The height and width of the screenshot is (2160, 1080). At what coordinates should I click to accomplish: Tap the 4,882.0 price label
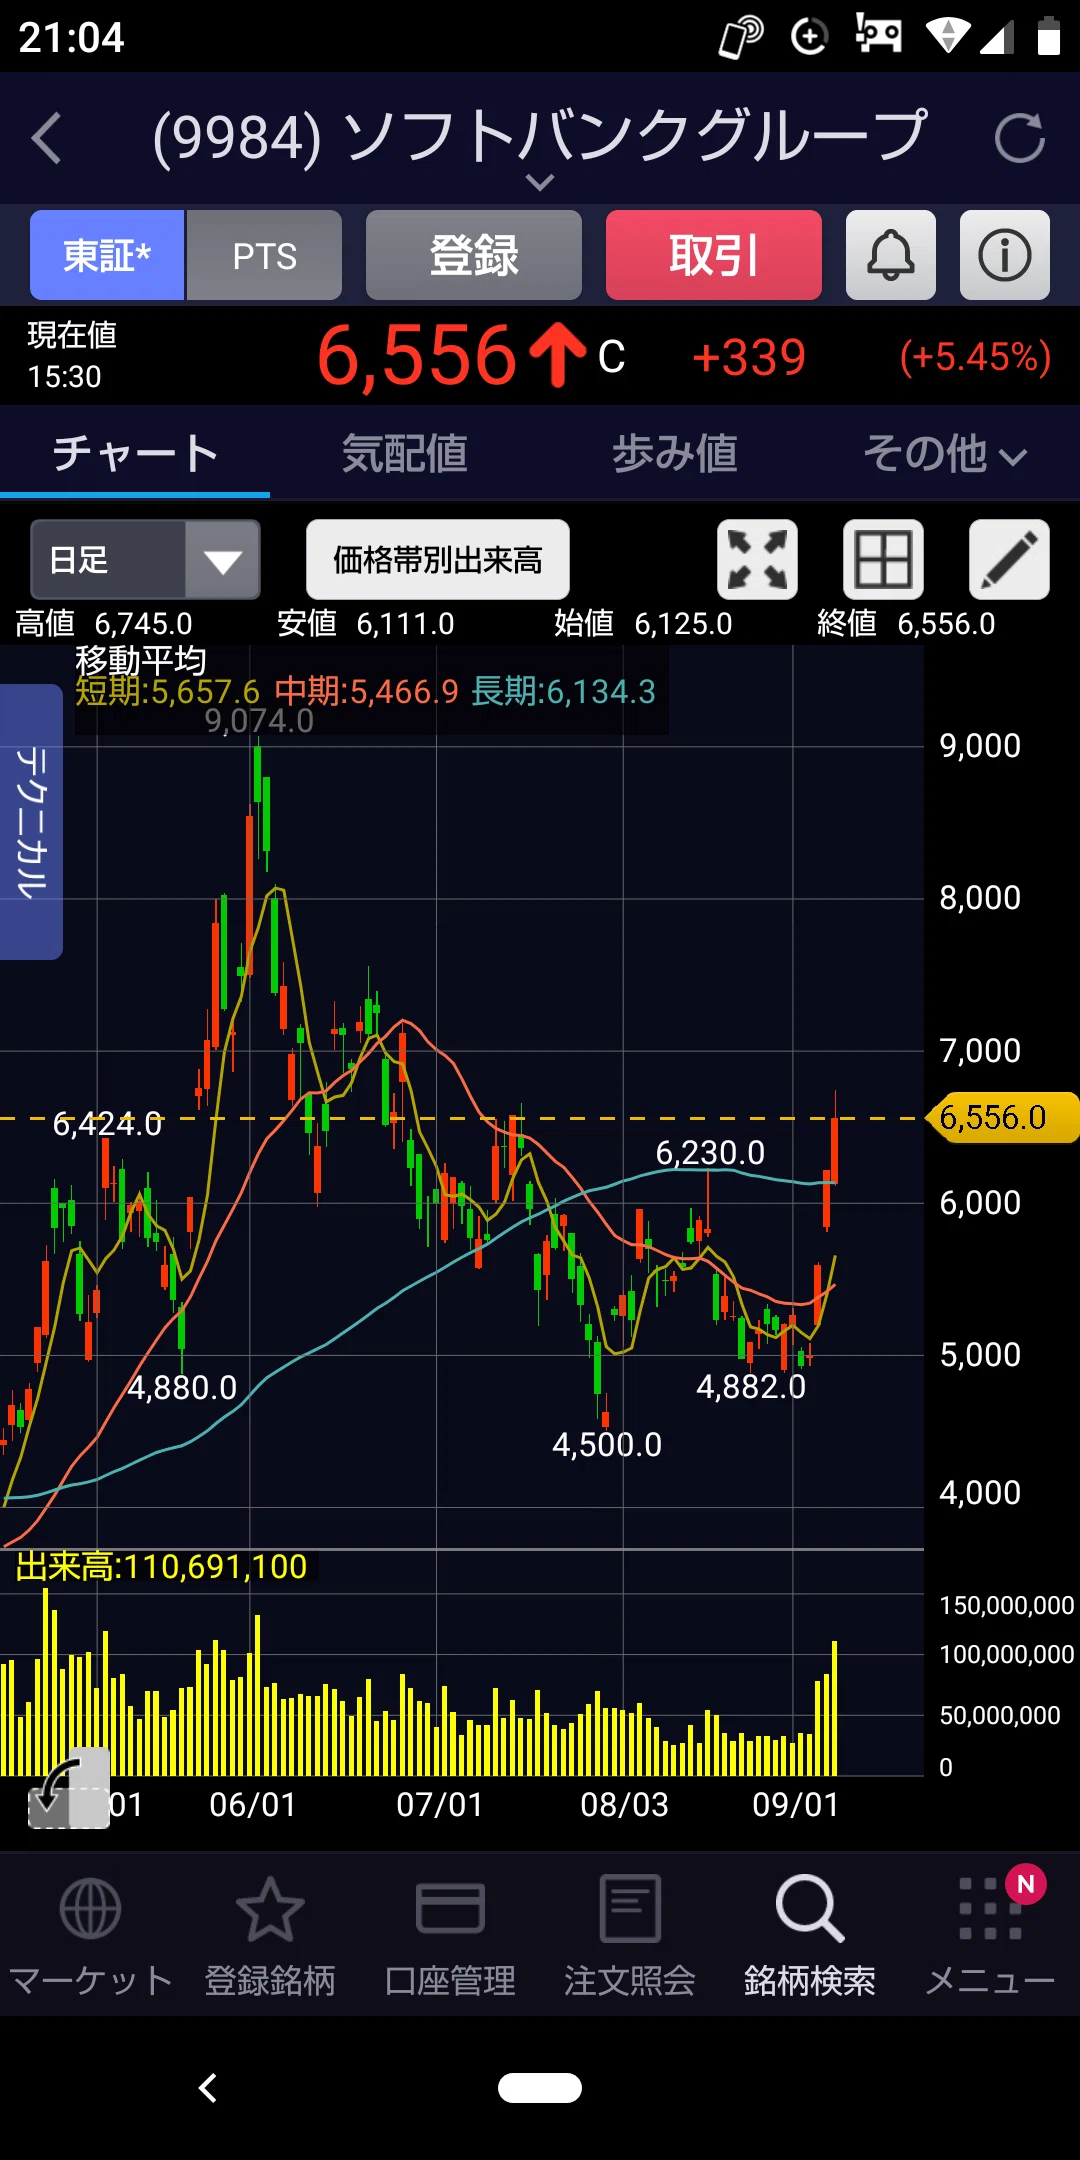point(751,1386)
